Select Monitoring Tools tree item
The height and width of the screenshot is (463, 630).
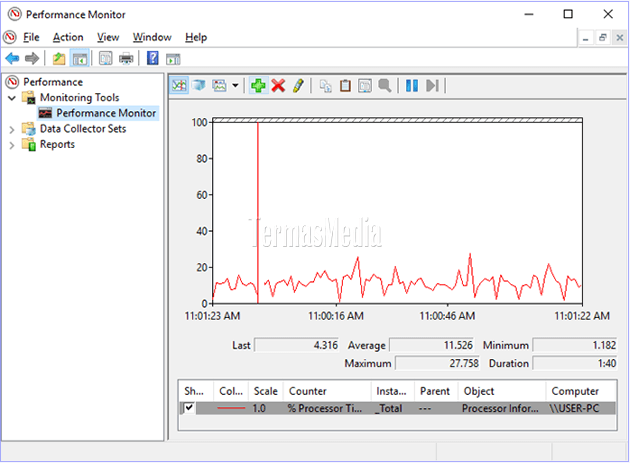(79, 98)
